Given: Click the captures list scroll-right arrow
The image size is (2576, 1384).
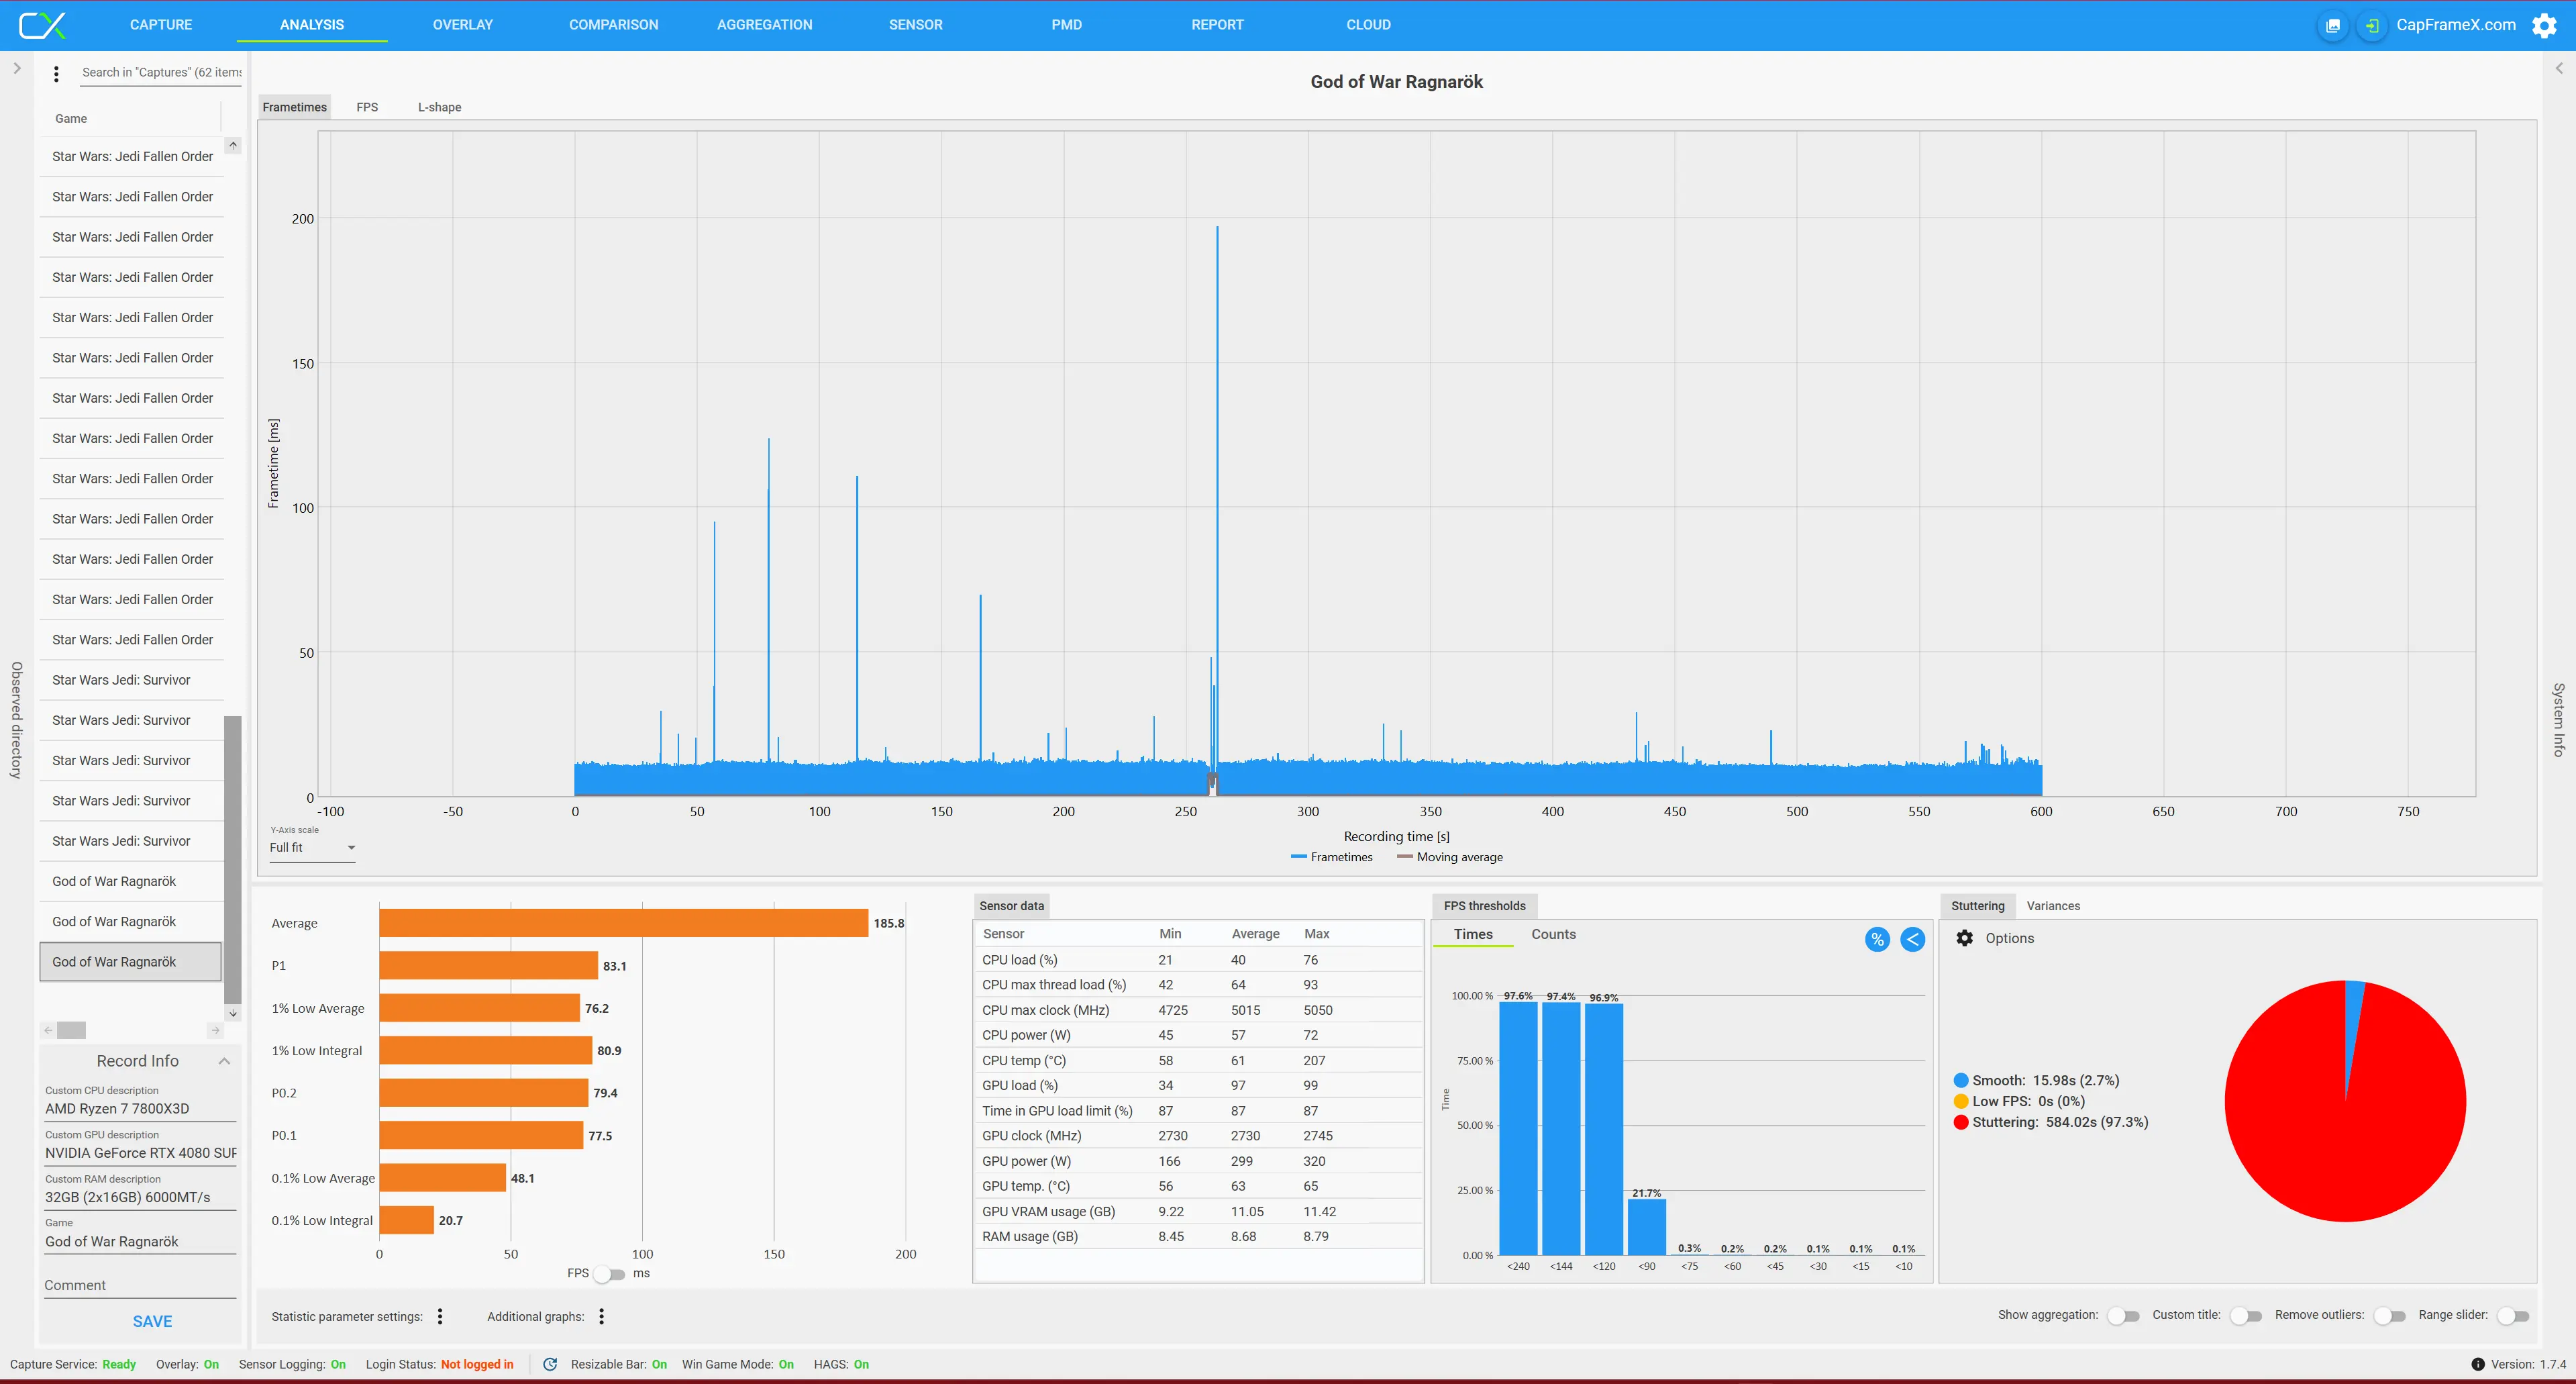Looking at the screenshot, I should point(215,1030).
